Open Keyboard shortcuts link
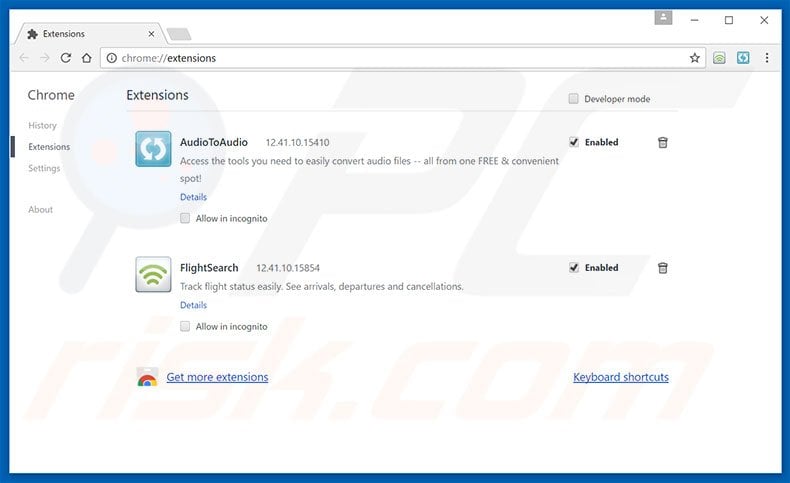This screenshot has width=790, height=483. 621,377
